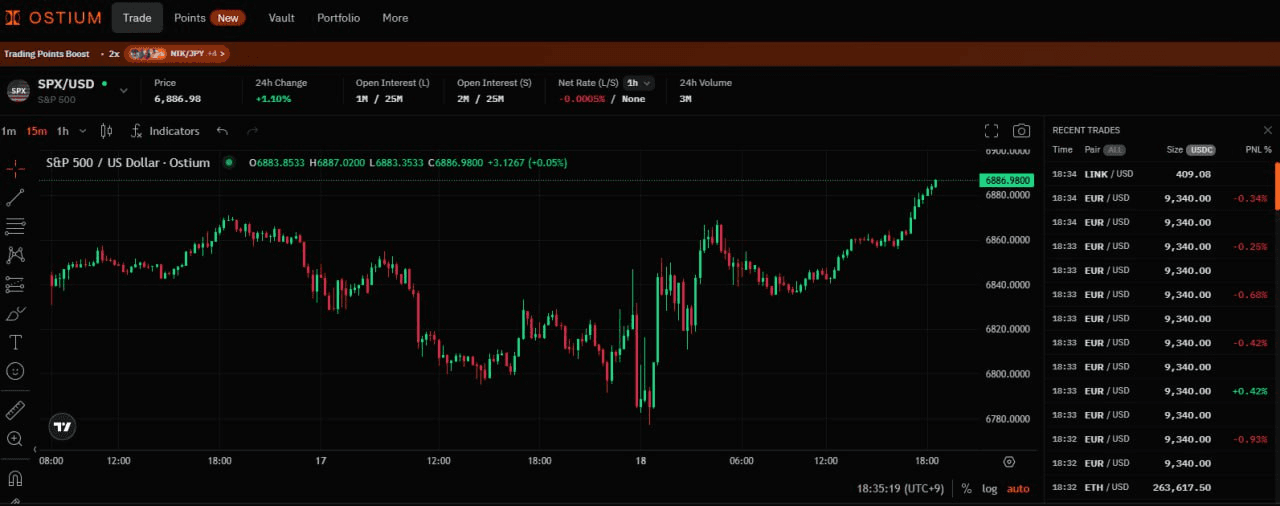
Task: Click the Open Interest (L) value
Action: [x=379, y=99]
